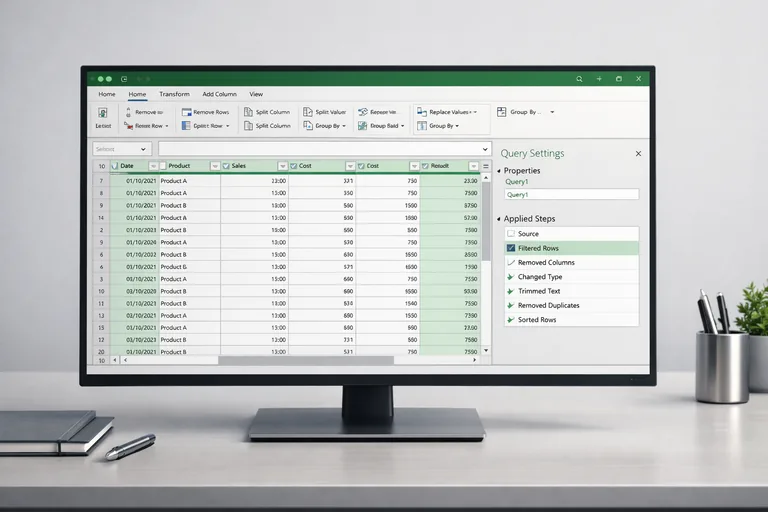Click the Remove Rows table icon

[x=186, y=112]
